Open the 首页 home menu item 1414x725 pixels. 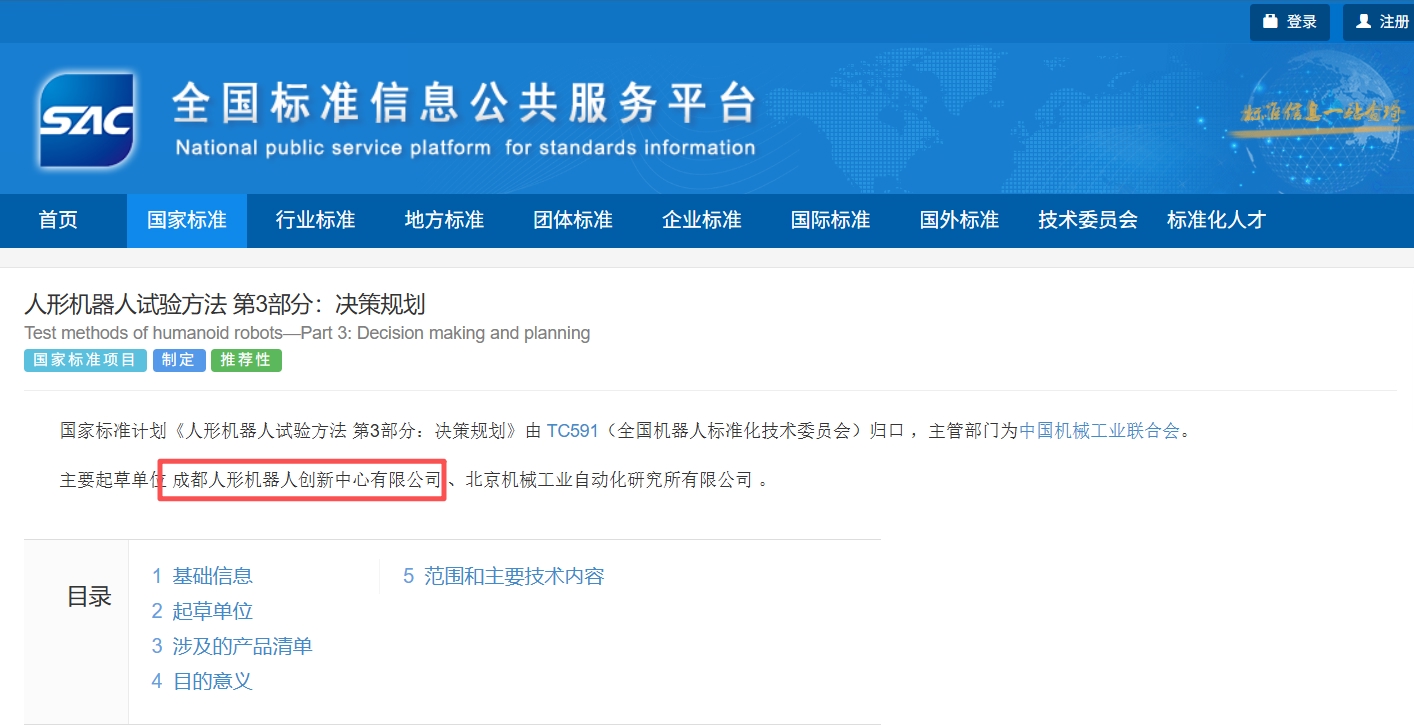tap(58, 220)
